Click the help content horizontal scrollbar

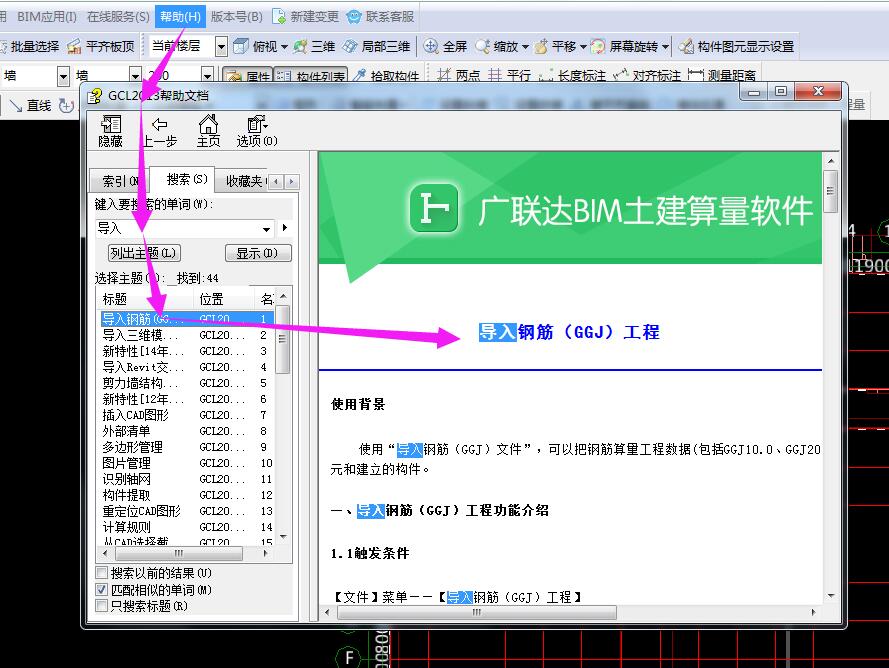coord(477,612)
